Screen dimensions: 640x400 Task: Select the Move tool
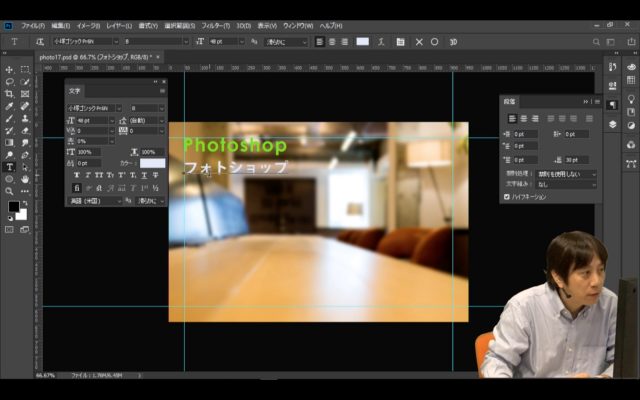(x=10, y=70)
